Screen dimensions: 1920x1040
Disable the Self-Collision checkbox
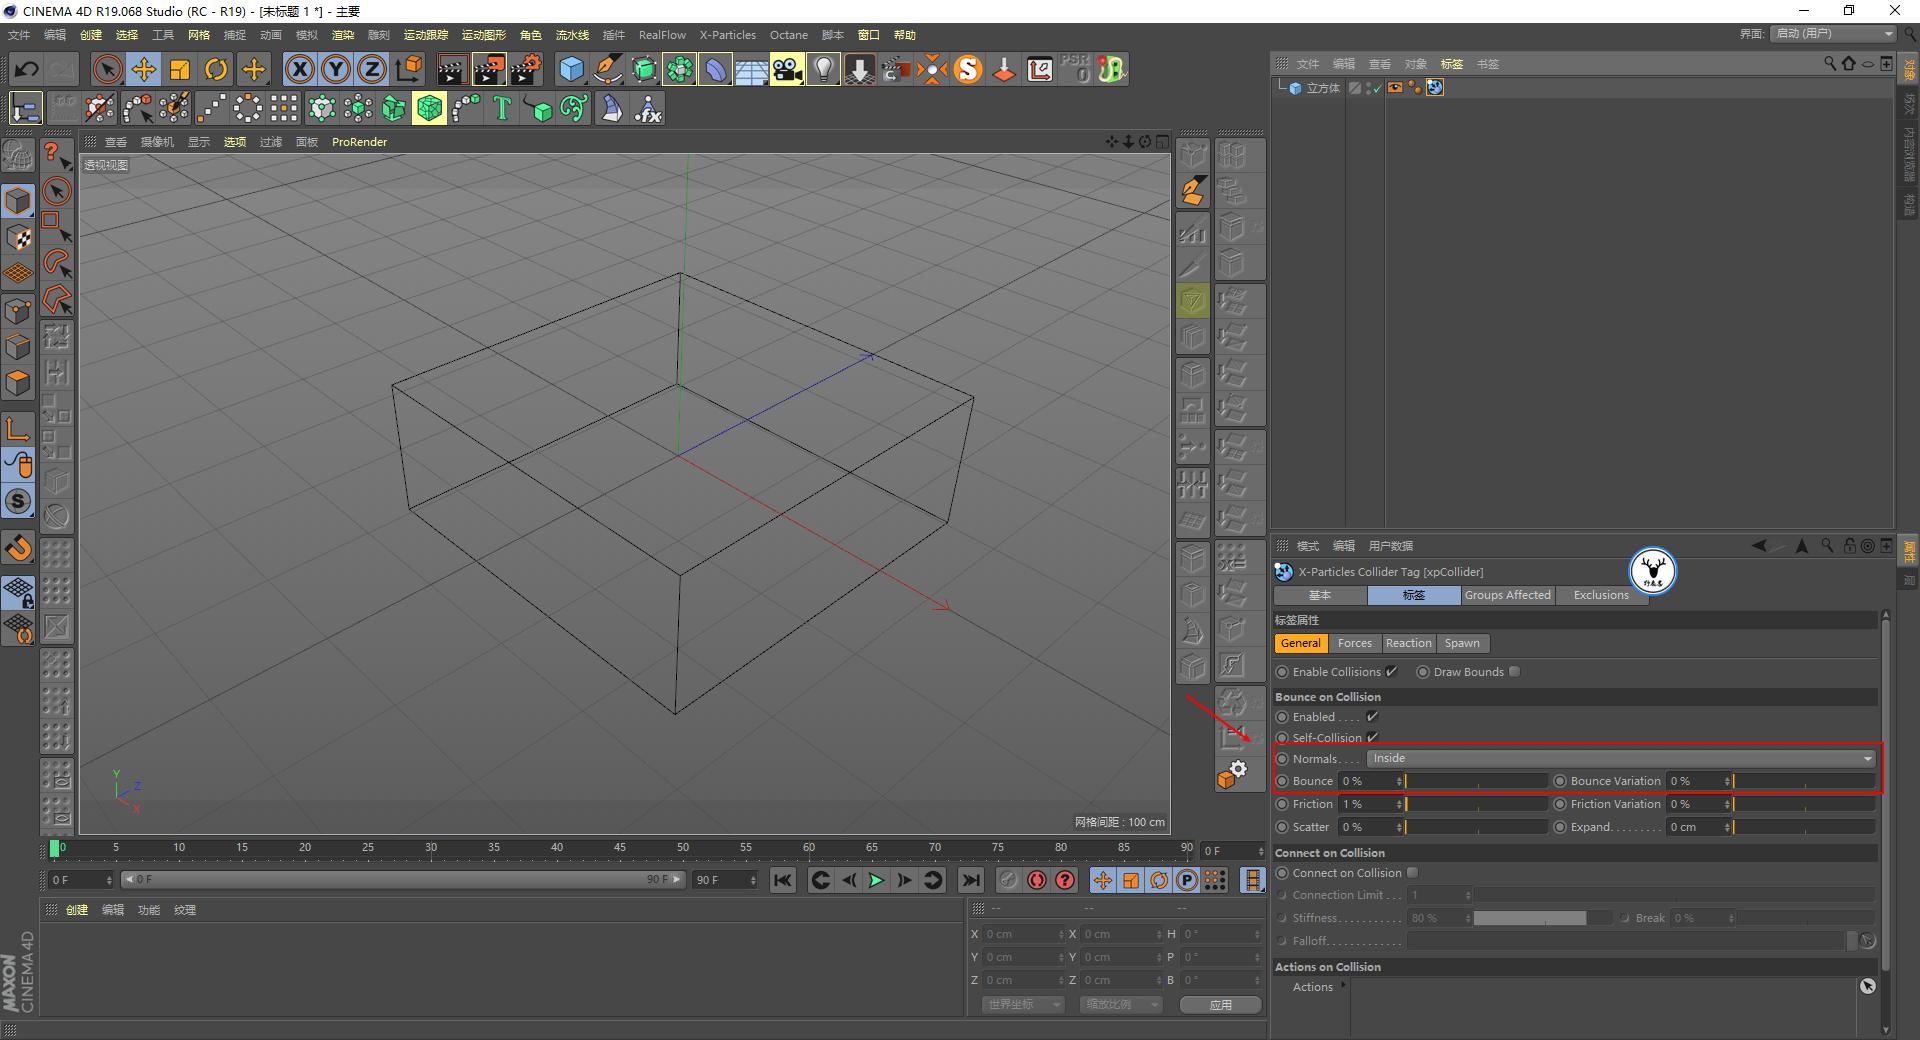tap(1372, 738)
